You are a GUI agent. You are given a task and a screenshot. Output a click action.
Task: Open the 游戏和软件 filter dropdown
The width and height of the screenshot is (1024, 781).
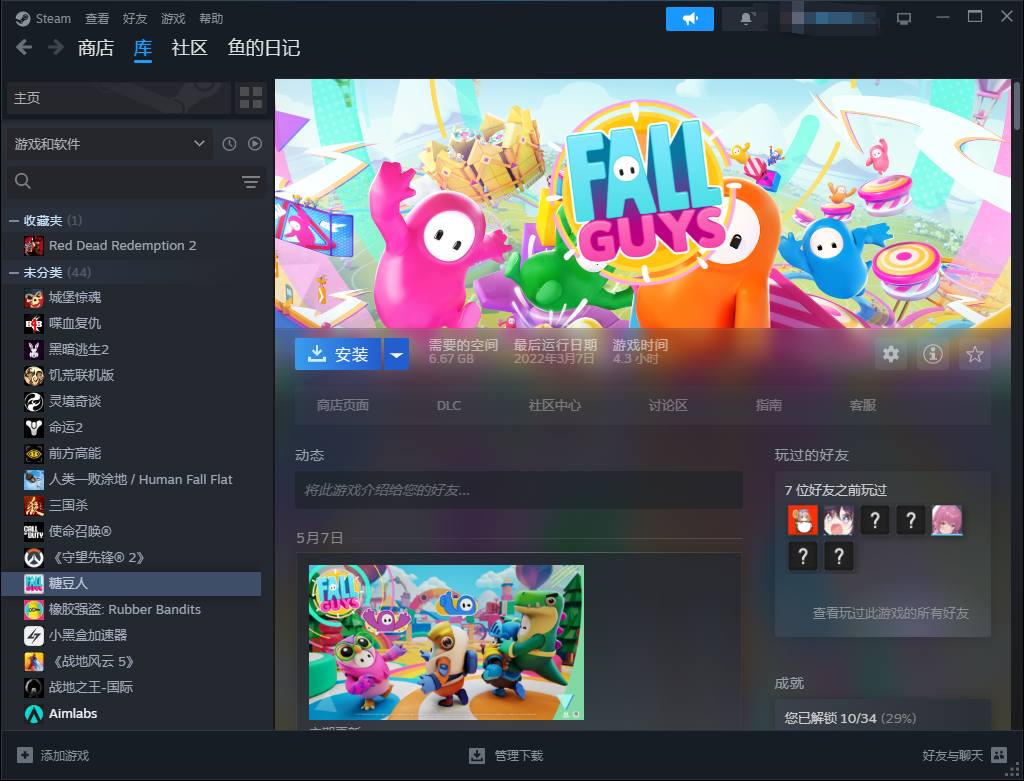pos(110,144)
